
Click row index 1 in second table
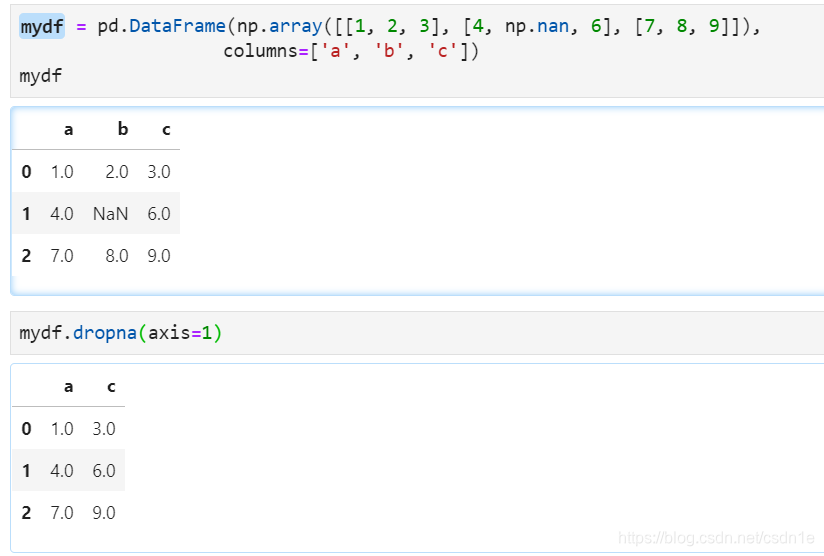pos(26,471)
